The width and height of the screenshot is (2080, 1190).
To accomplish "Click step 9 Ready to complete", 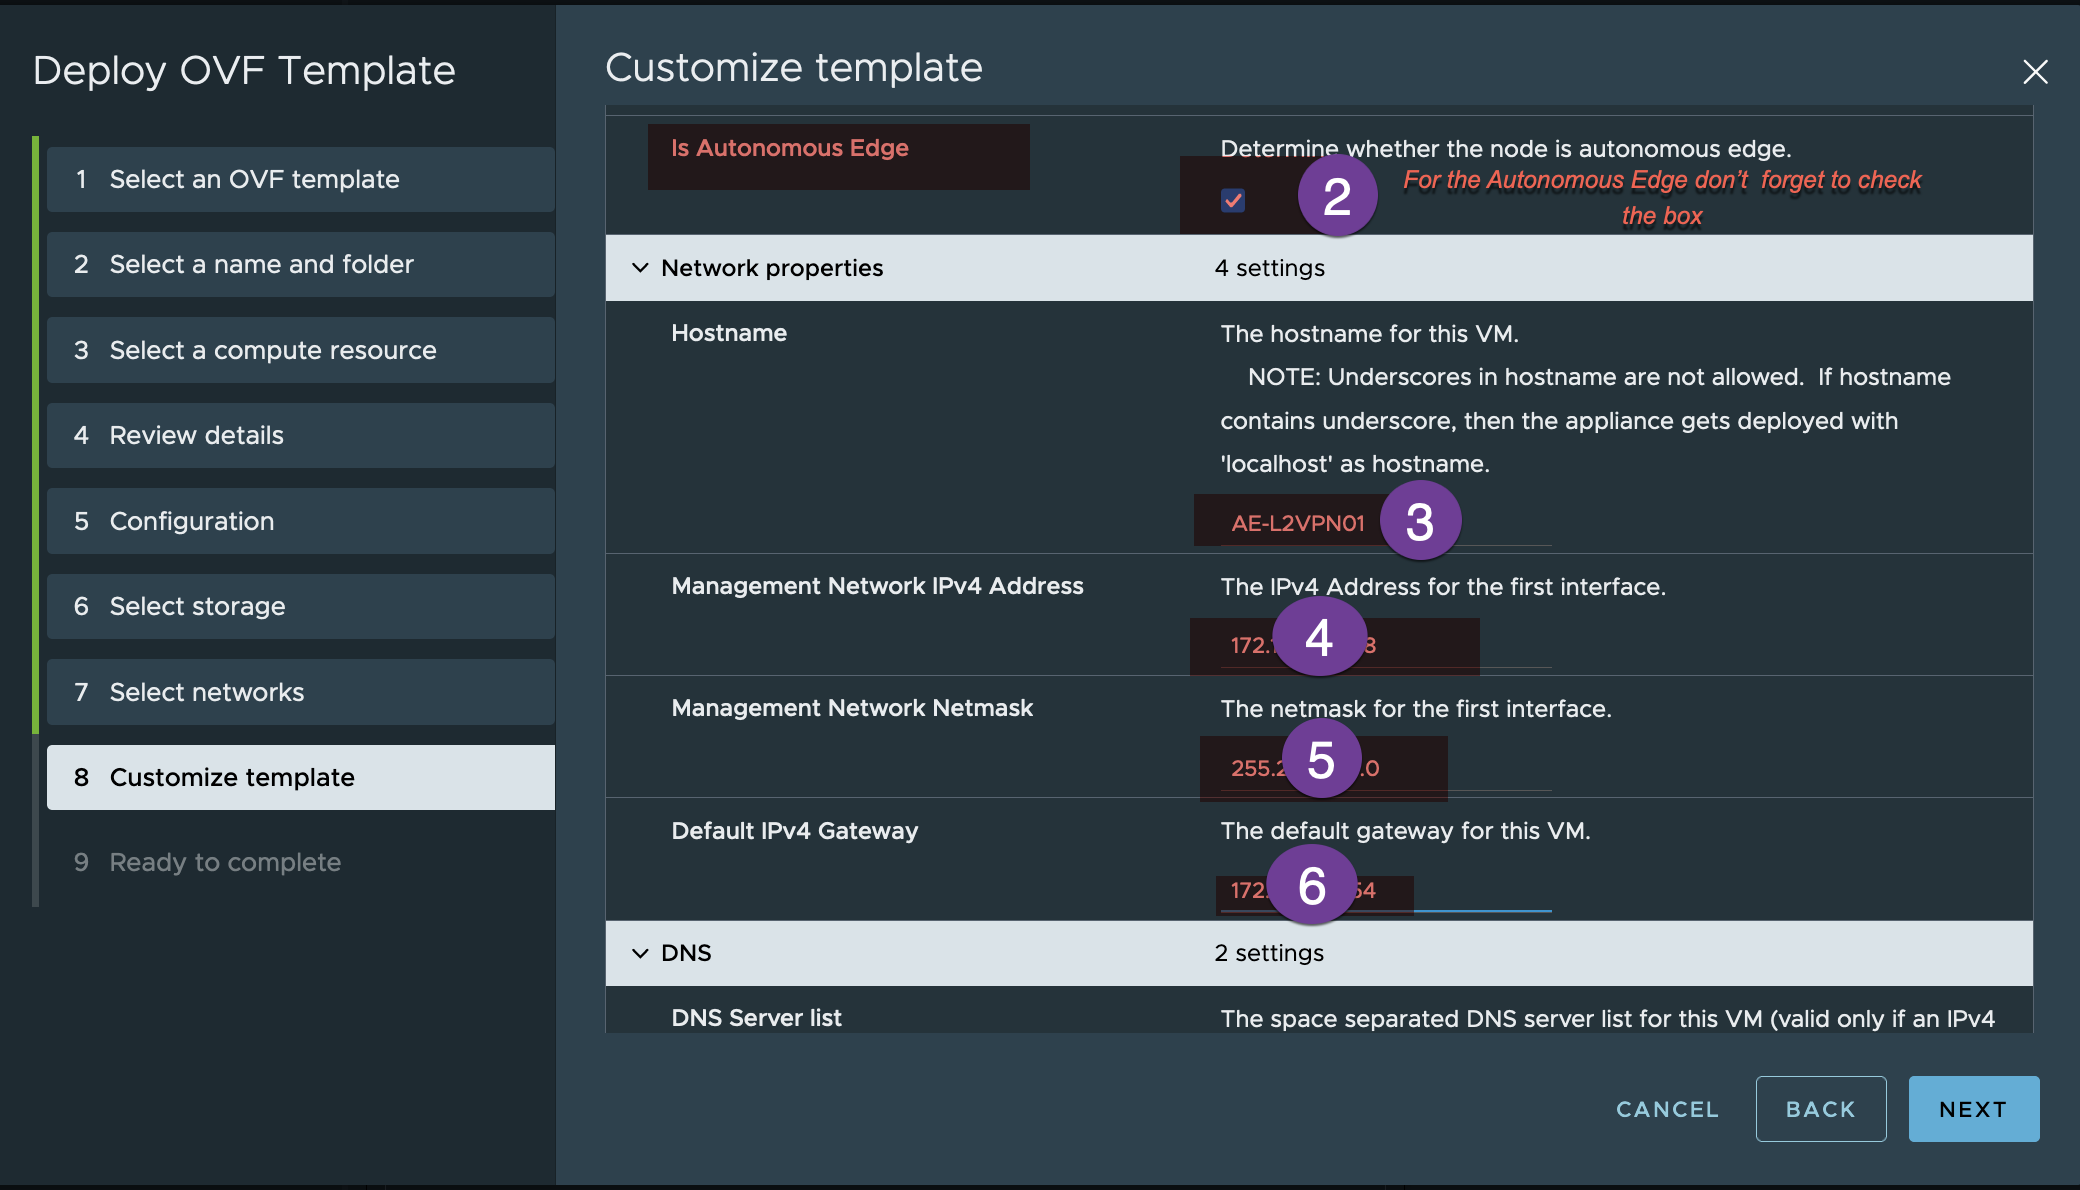I will point(224,859).
